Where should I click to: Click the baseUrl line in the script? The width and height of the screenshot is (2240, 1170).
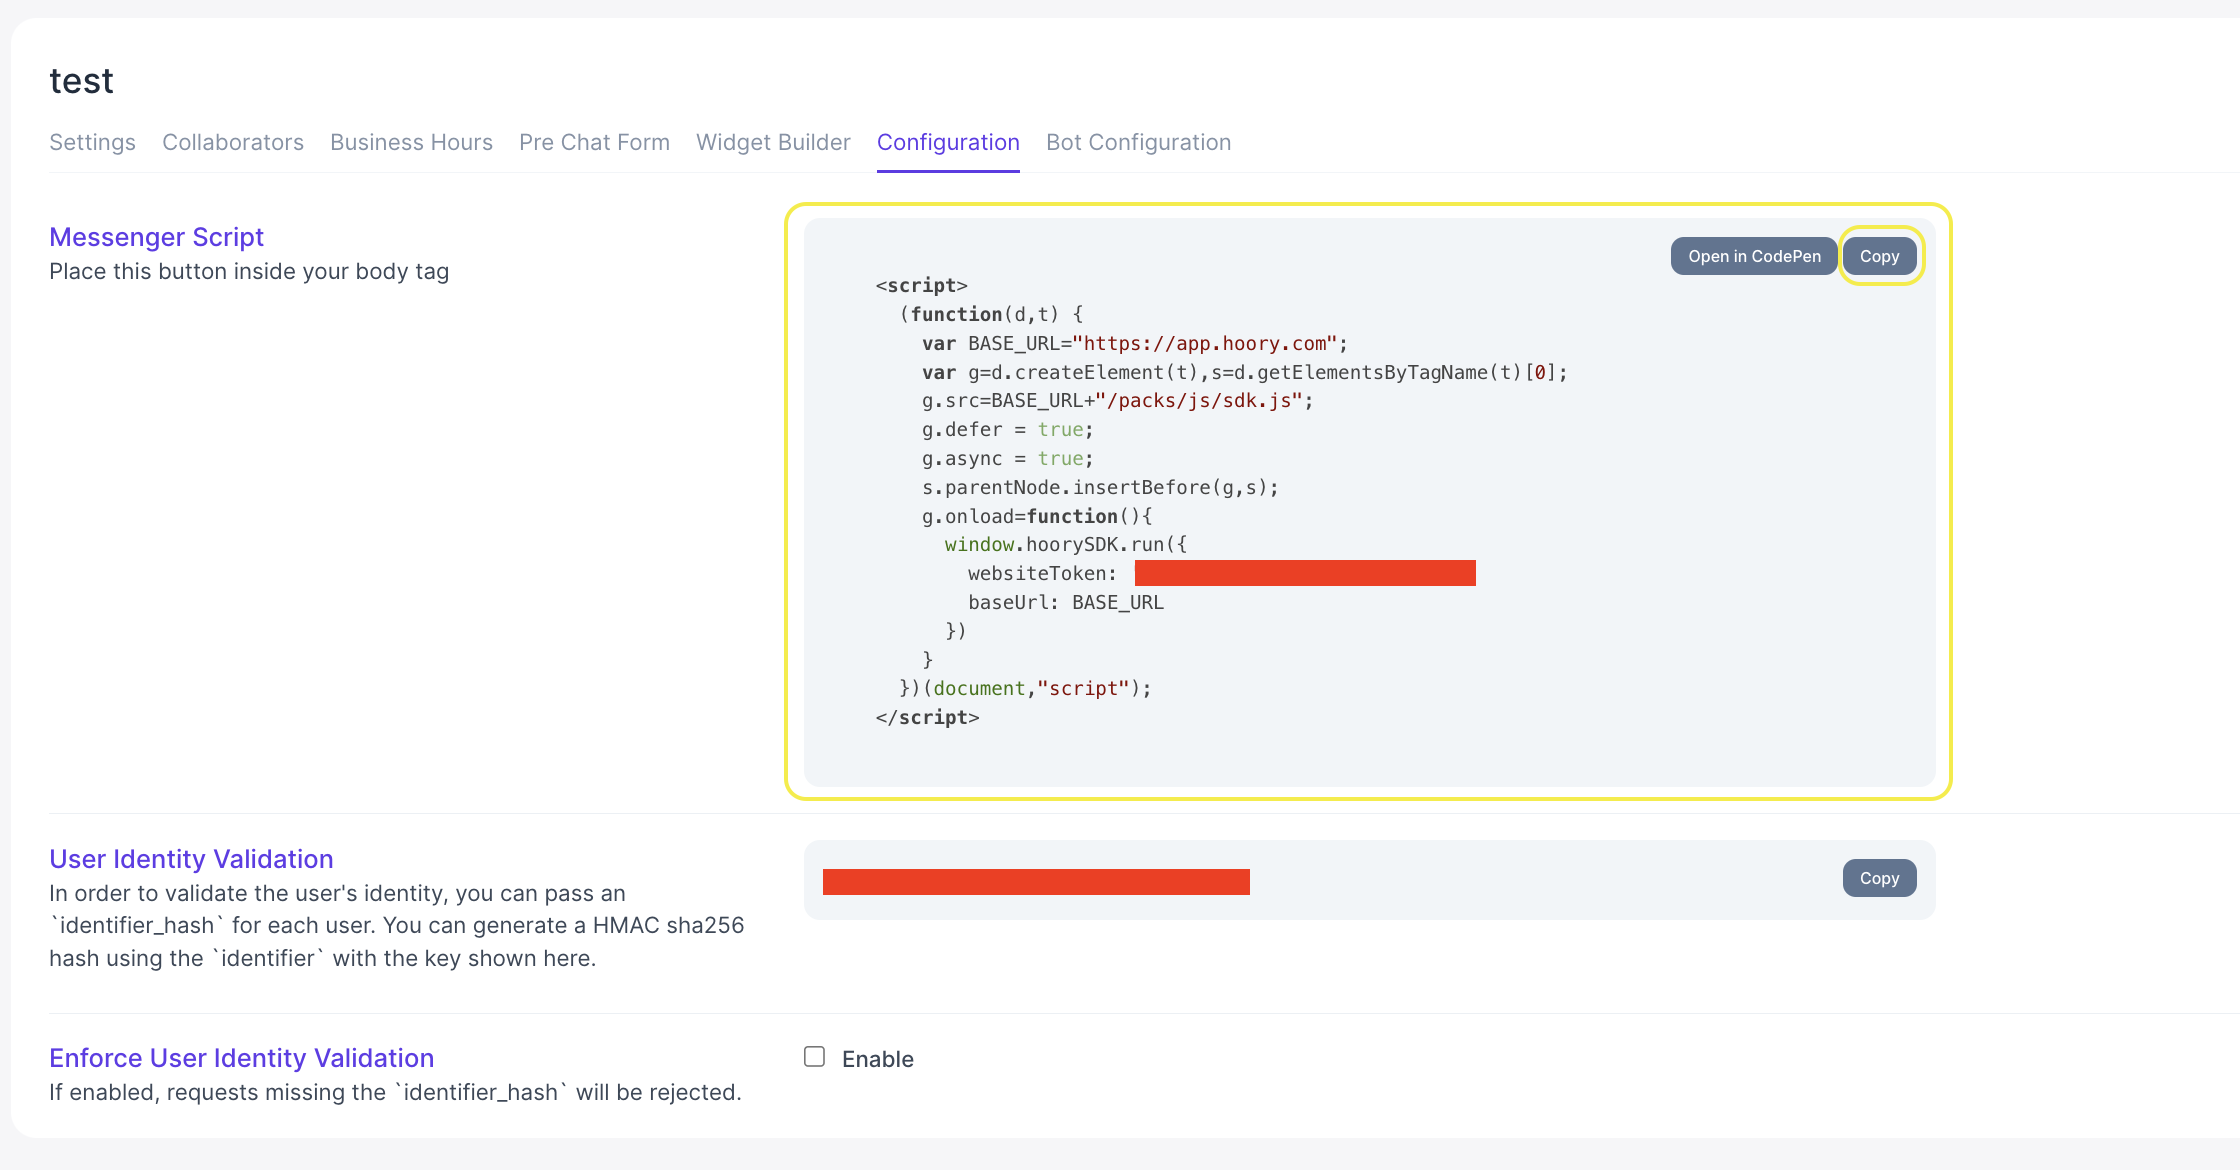(1066, 602)
